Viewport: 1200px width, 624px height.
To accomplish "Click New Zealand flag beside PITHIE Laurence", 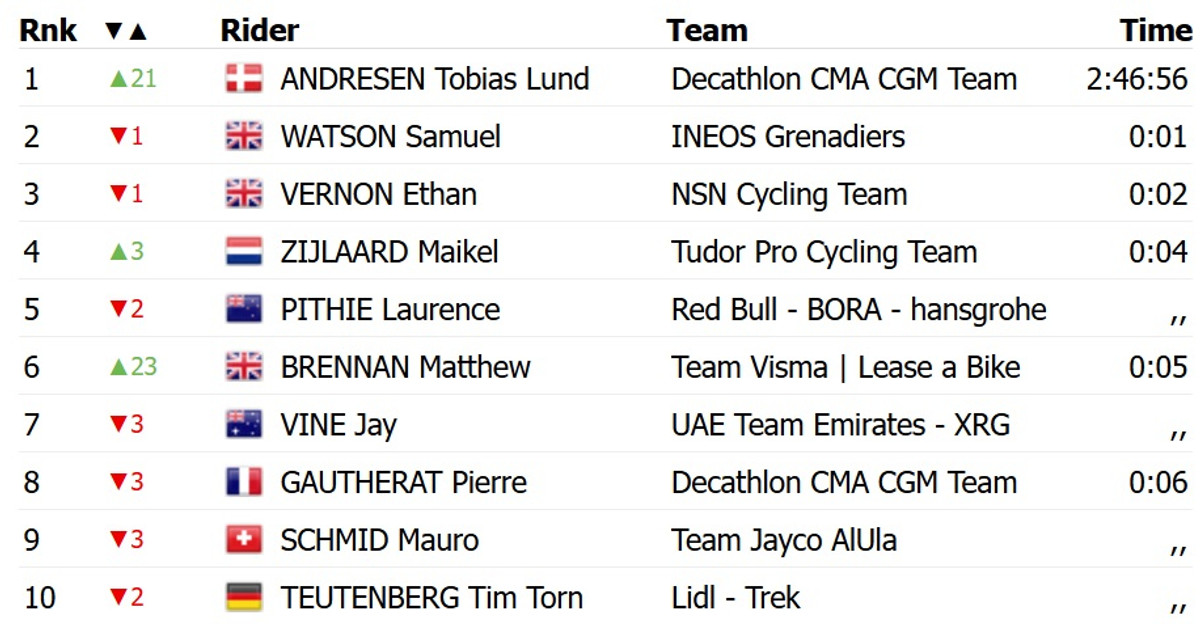I will tap(244, 309).
